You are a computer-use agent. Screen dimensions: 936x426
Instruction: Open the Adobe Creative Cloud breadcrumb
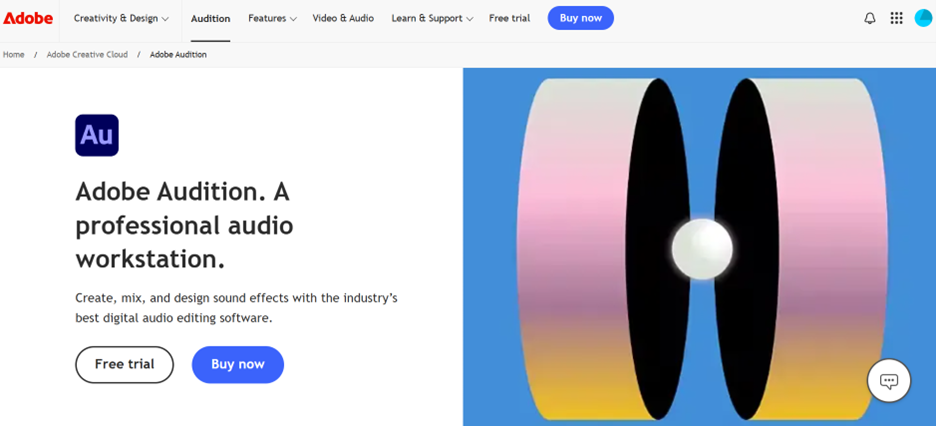(87, 54)
